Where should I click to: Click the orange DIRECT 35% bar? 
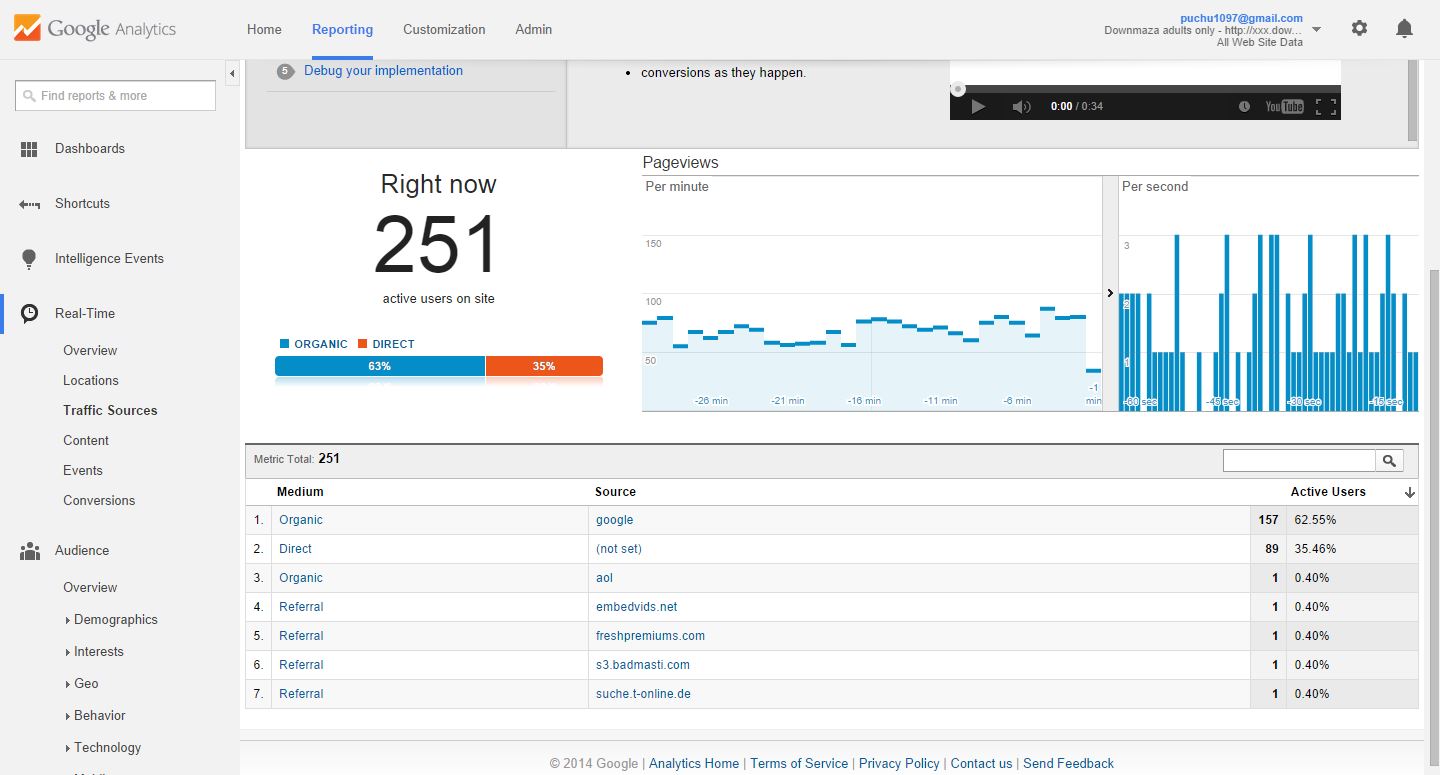pyautogui.click(x=544, y=366)
